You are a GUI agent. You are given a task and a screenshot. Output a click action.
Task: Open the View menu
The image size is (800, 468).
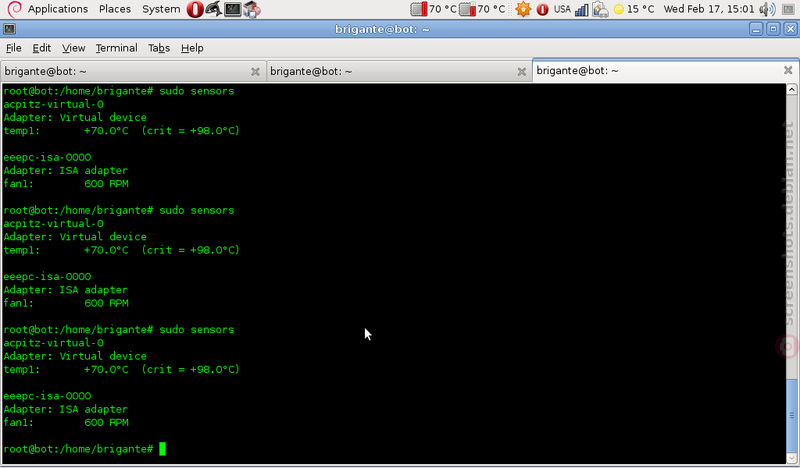(x=73, y=48)
